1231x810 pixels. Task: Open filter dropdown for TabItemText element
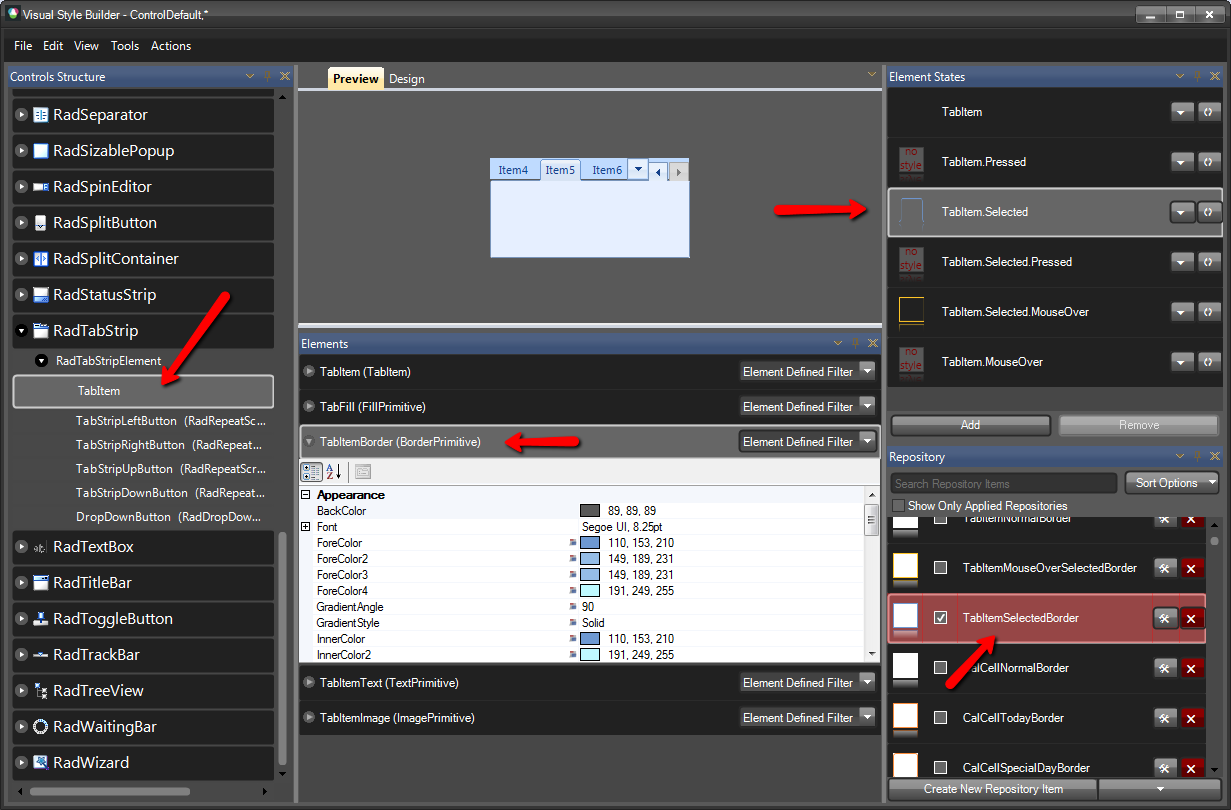point(867,683)
